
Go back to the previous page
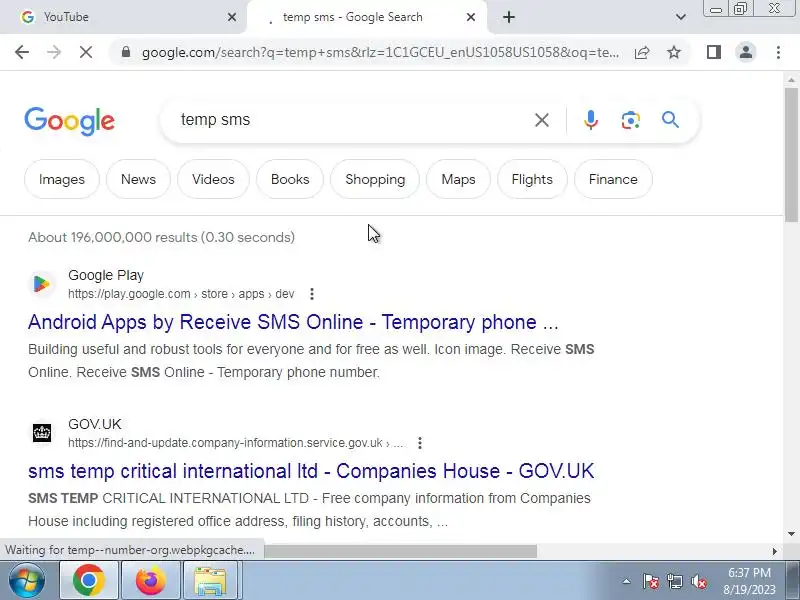pos(22,52)
